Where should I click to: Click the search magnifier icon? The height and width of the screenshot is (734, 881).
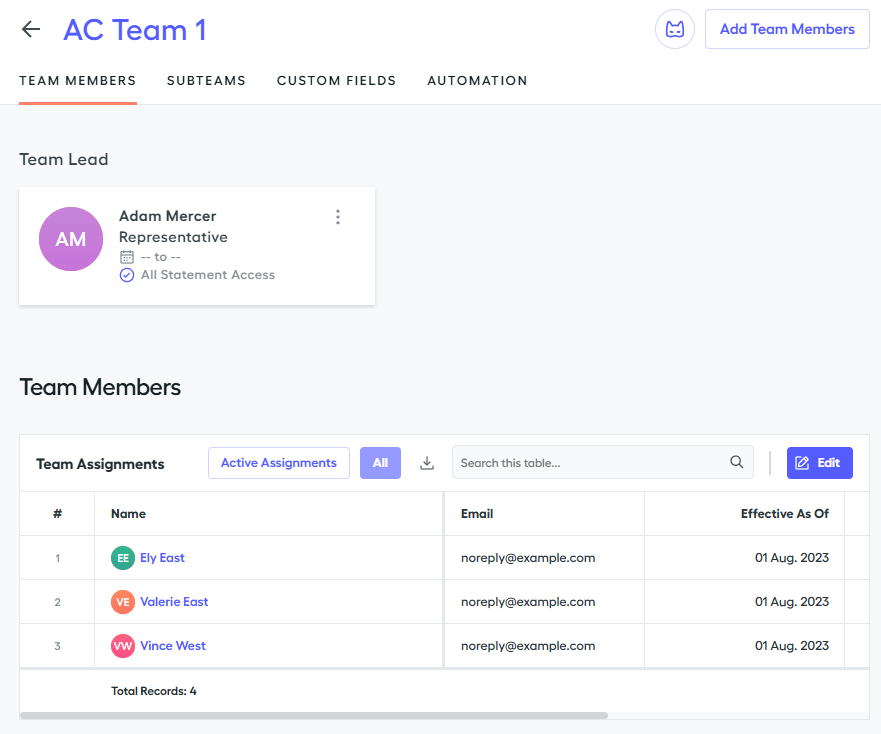click(737, 462)
